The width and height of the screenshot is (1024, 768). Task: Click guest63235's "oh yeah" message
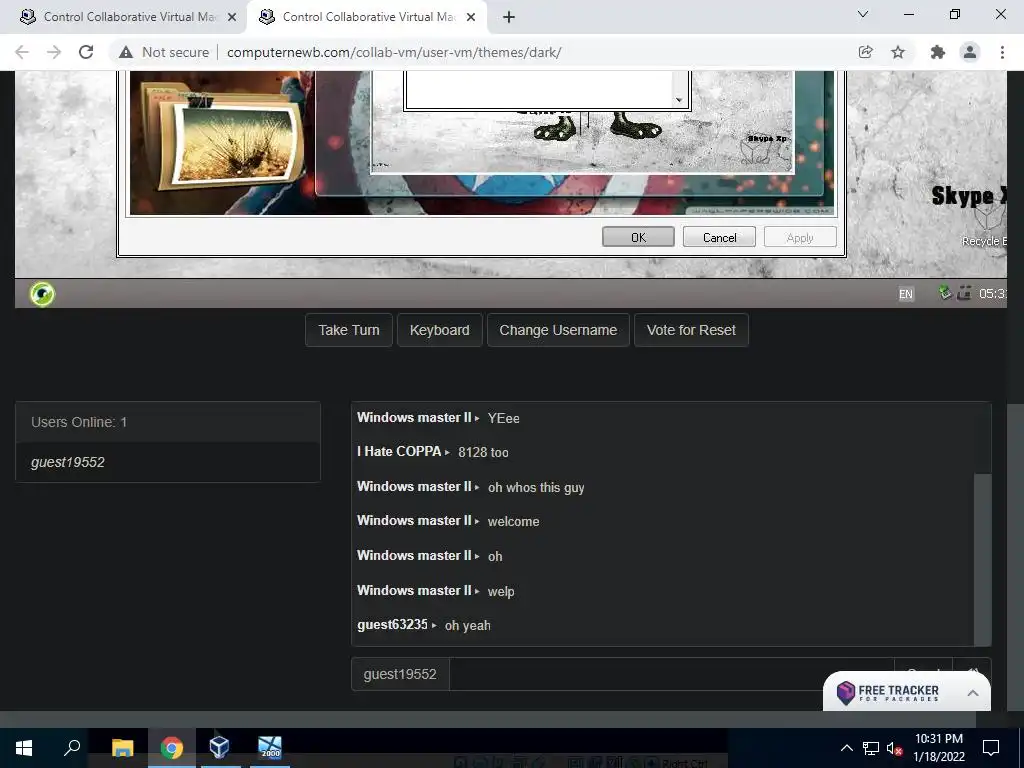tap(468, 625)
